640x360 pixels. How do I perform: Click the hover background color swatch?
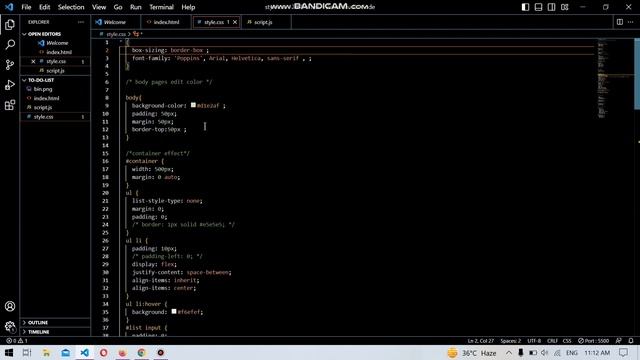[x=174, y=311]
